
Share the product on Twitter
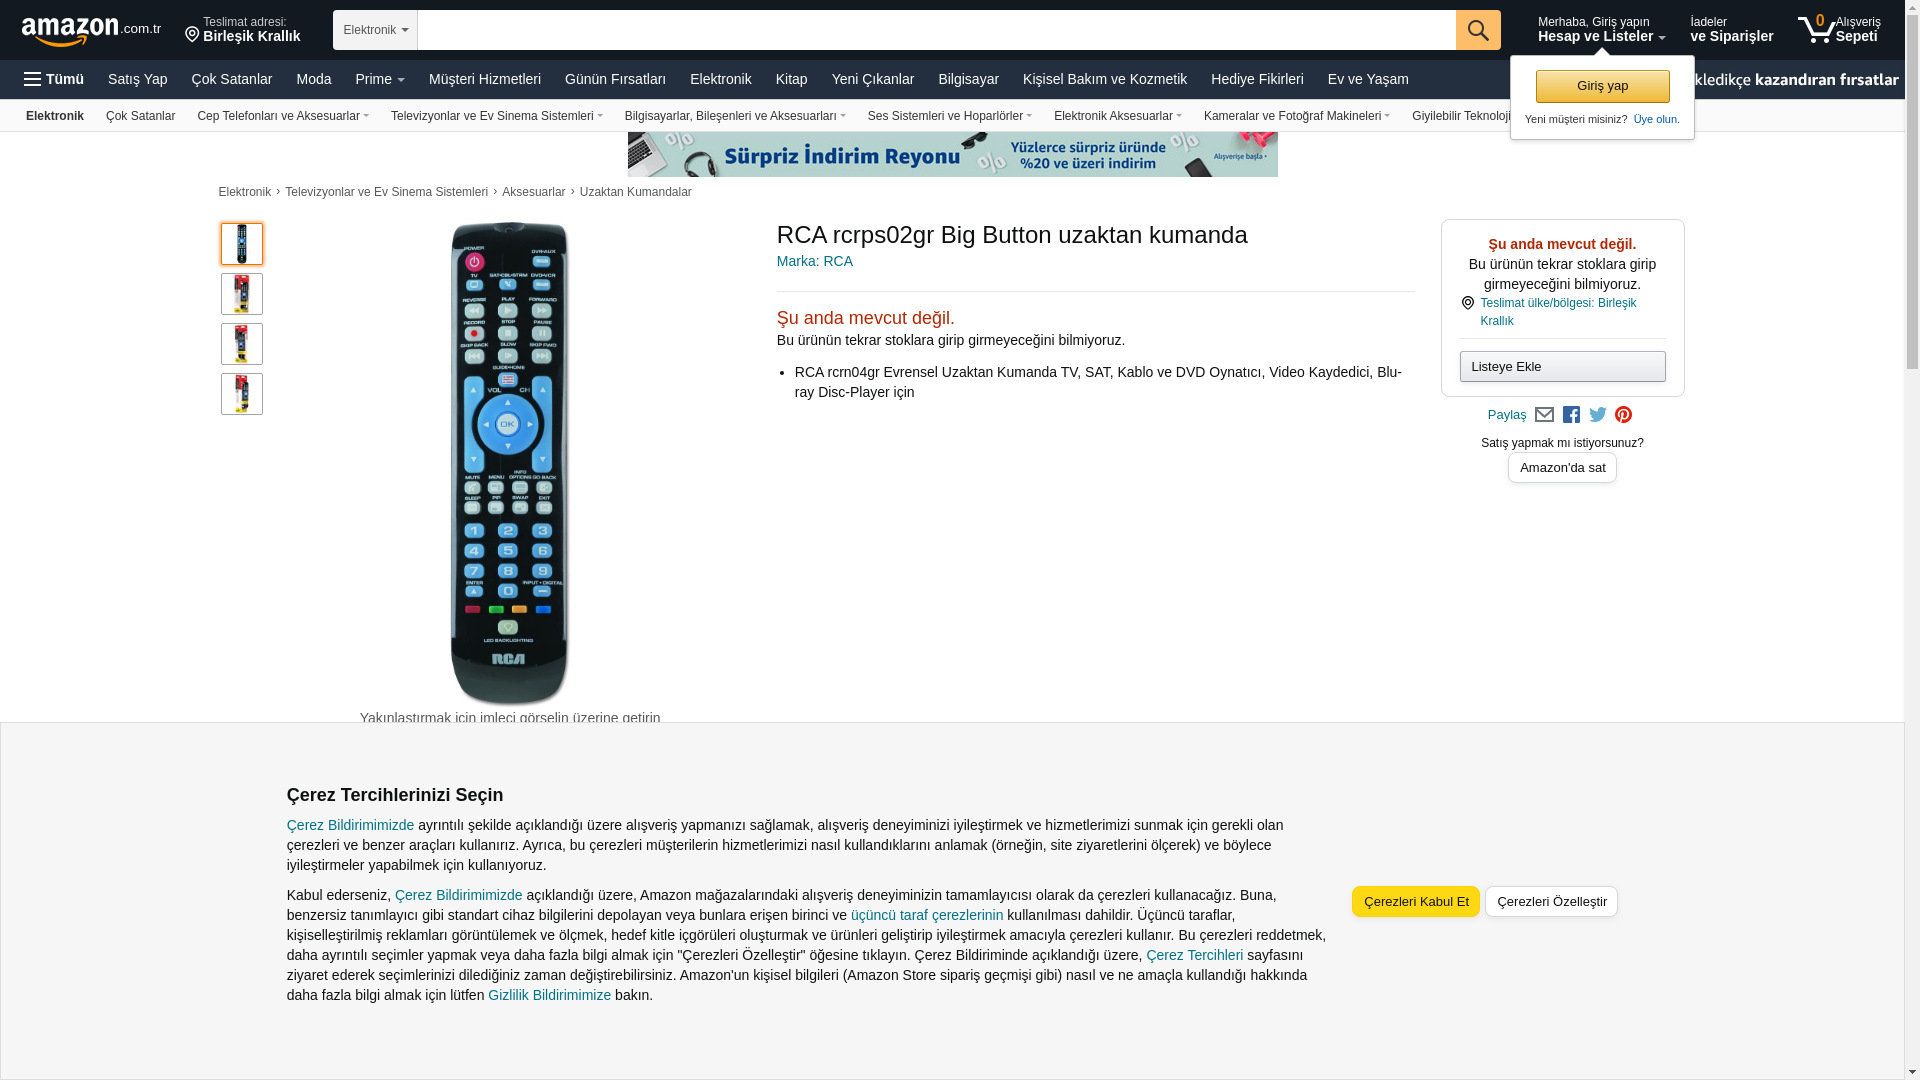click(1598, 415)
